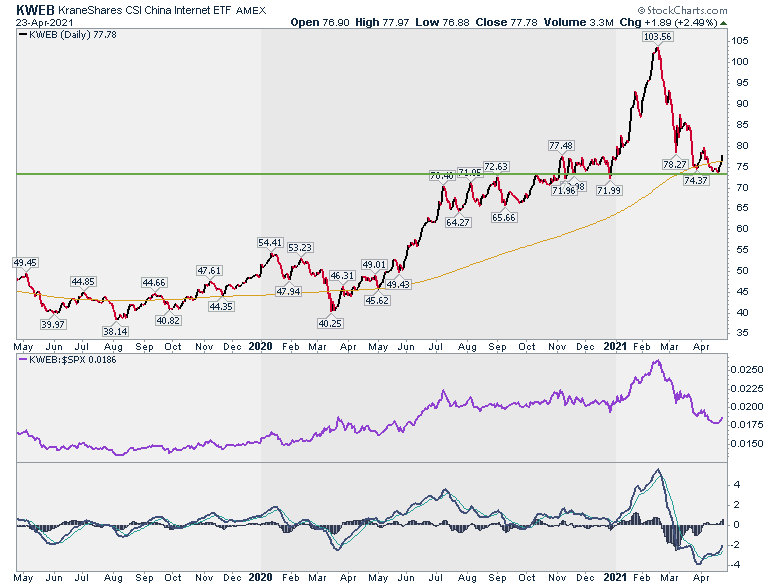
Task: Click the 40.82 price label
Action: point(168,320)
